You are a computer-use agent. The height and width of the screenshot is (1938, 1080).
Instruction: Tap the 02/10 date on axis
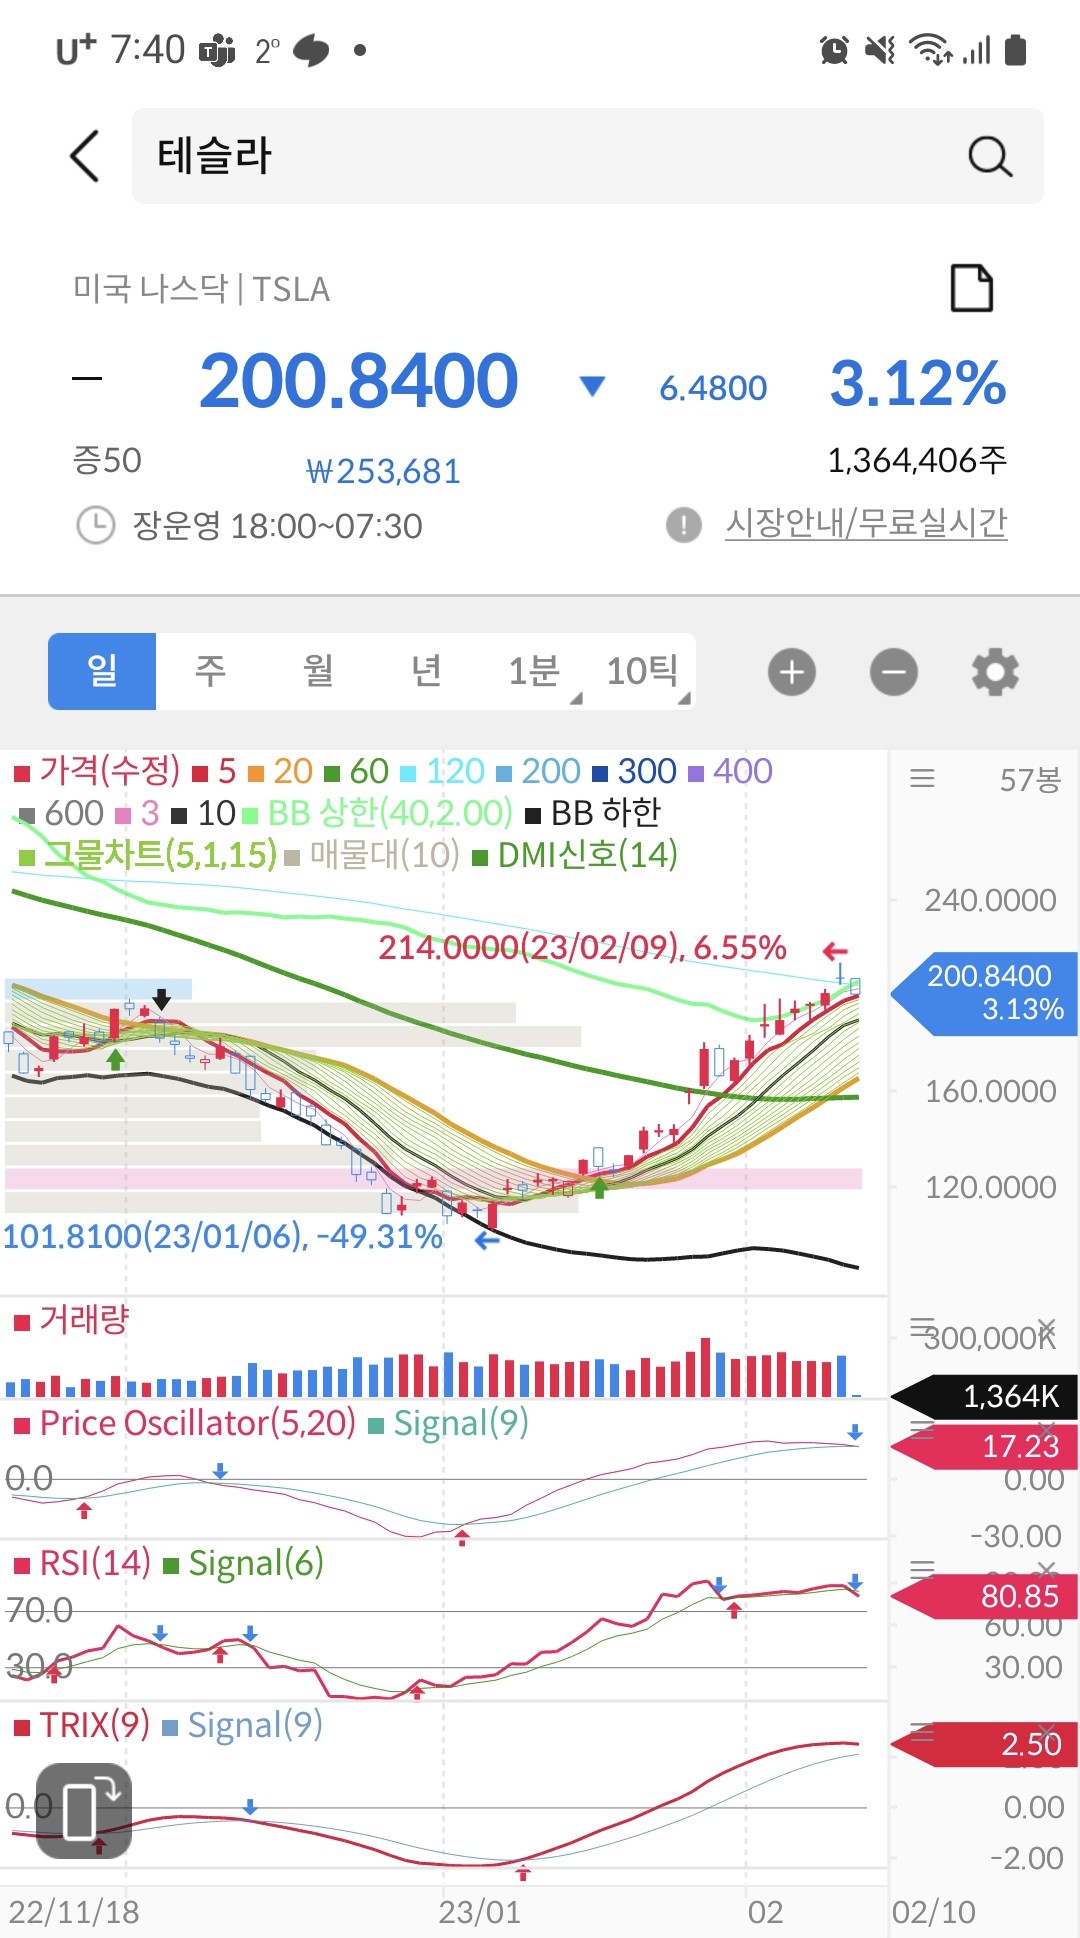pyautogui.click(x=933, y=1912)
